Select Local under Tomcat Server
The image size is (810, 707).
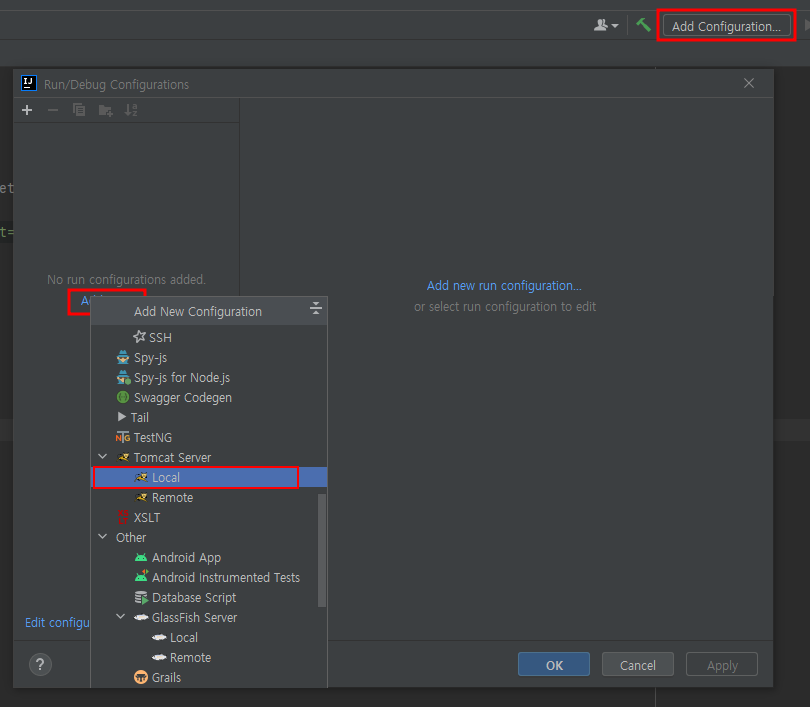click(x=209, y=478)
